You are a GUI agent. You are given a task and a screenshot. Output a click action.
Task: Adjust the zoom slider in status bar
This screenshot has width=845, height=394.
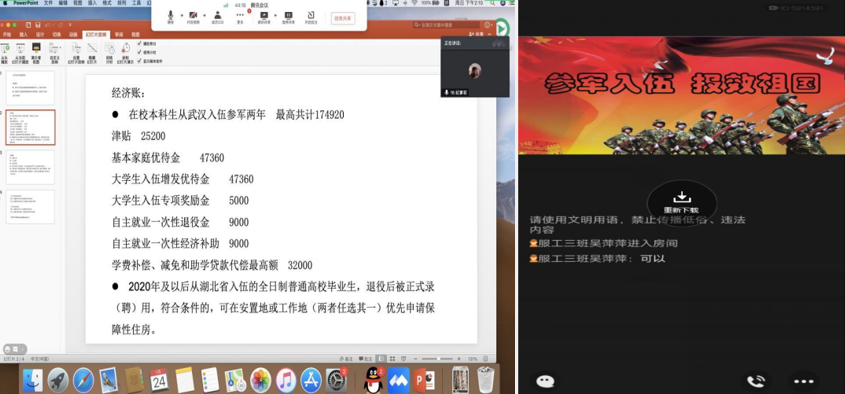(x=438, y=358)
